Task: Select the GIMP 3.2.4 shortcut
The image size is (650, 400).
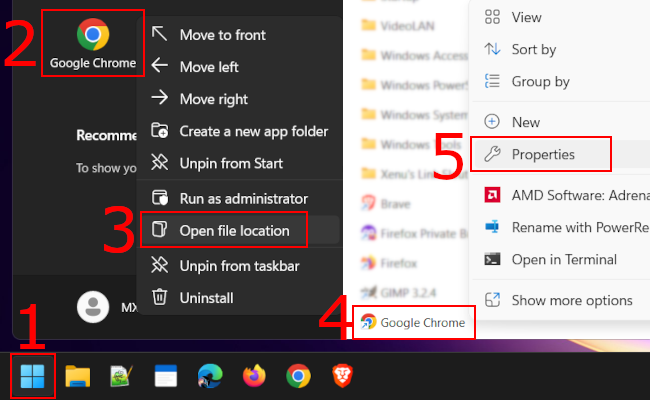Action: [398, 293]
